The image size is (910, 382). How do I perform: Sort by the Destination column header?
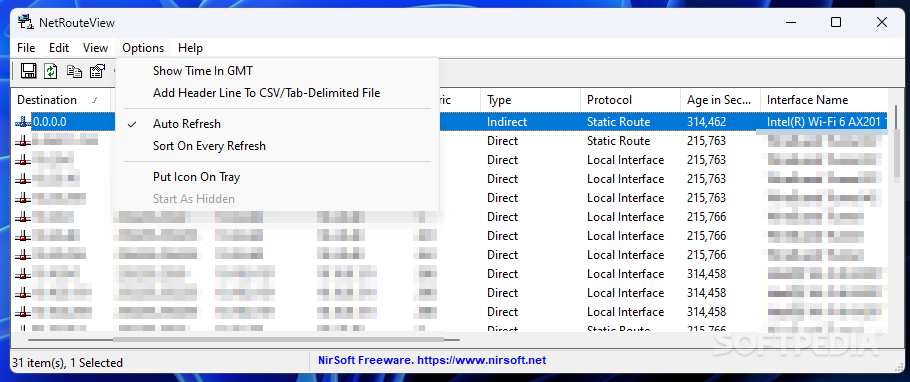pos(61,100)
